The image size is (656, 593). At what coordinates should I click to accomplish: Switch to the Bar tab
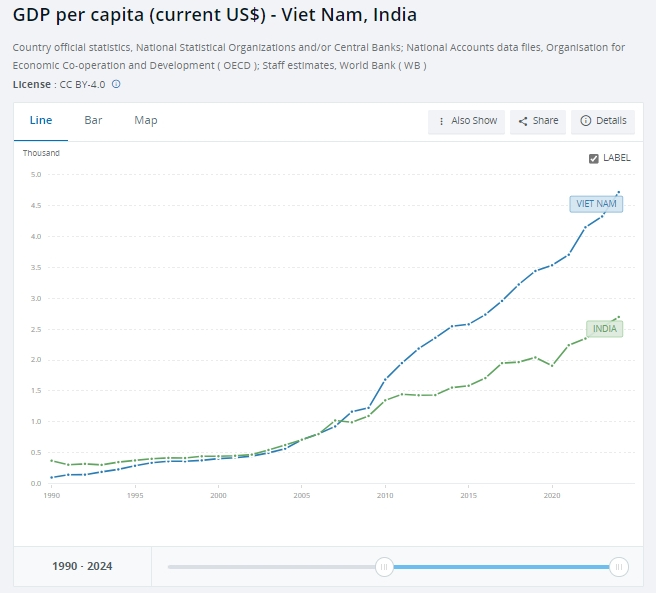click(93, 121)
